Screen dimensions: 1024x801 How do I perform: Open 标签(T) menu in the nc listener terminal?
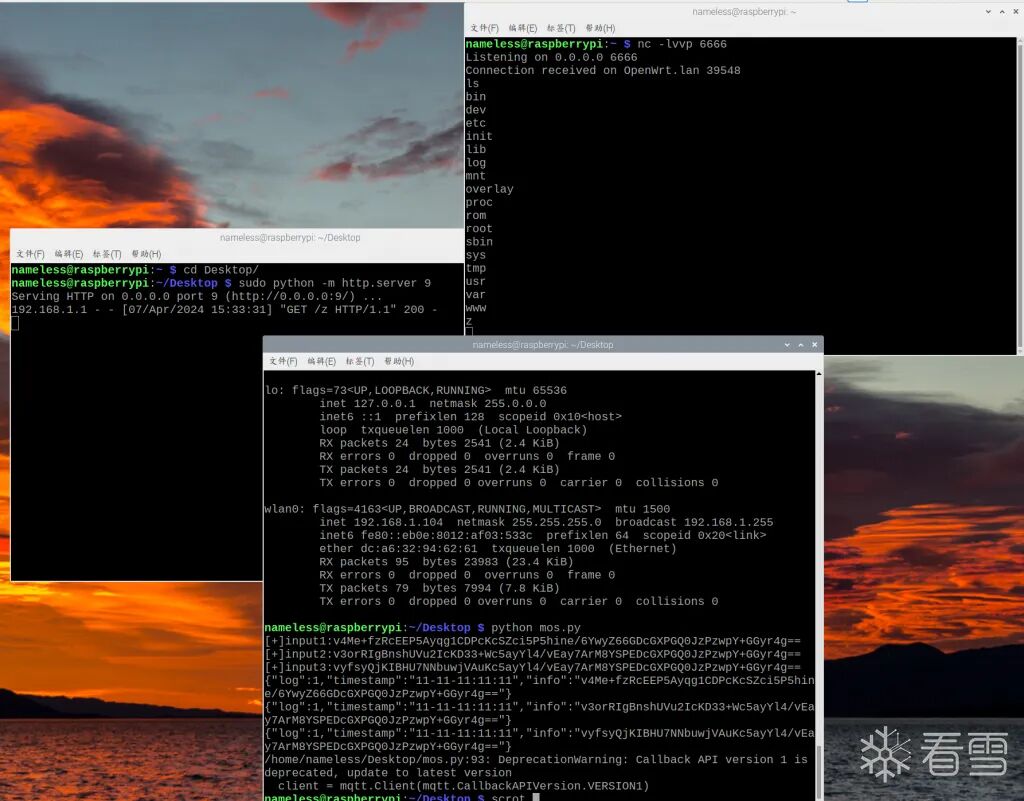561,28
